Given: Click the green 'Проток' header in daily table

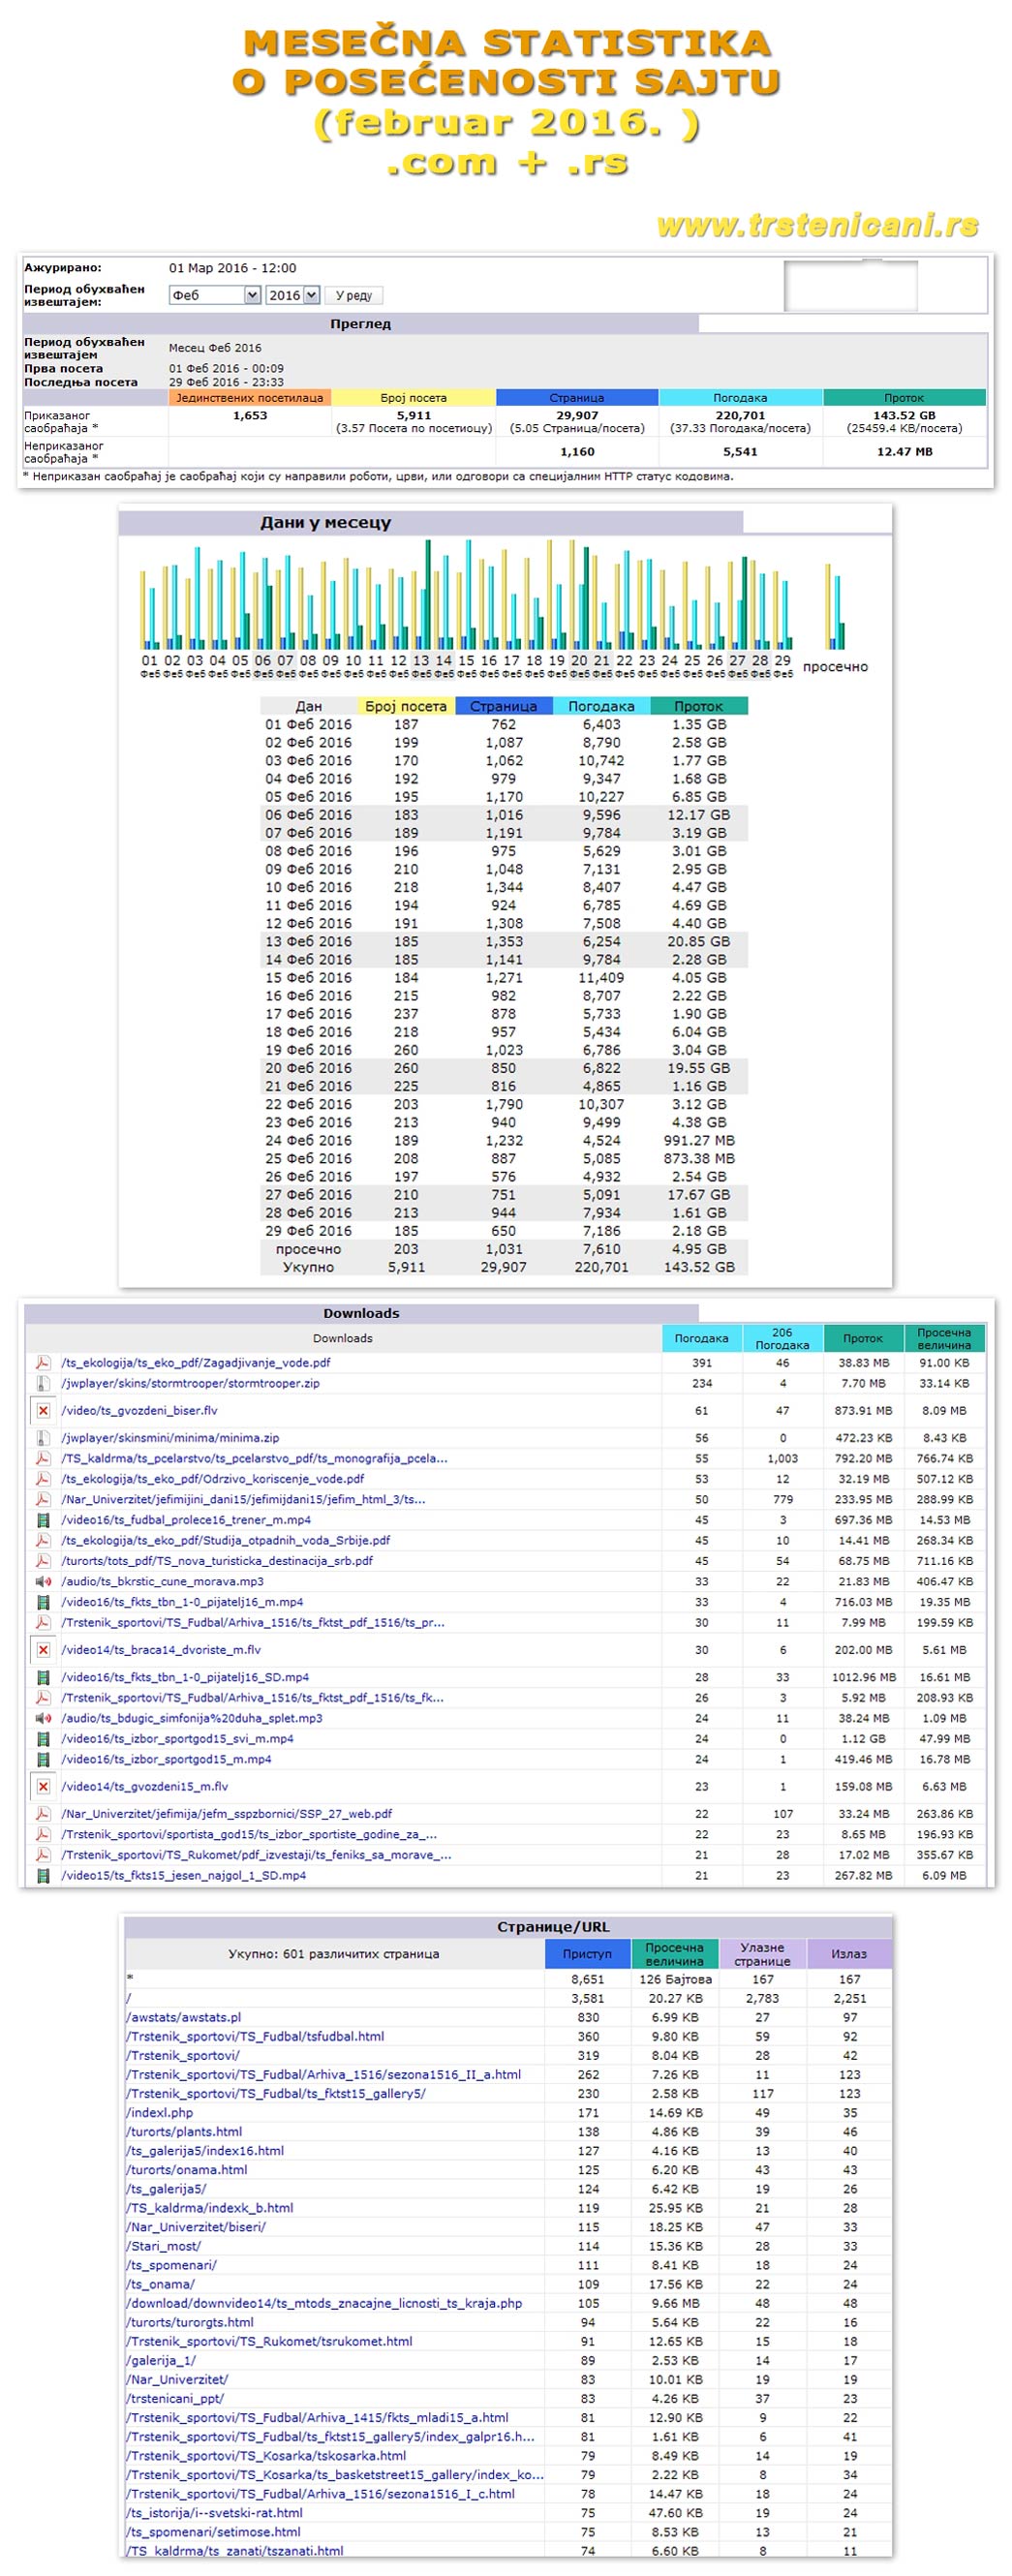Looking at the screenshot, I should tap(698, 706).
